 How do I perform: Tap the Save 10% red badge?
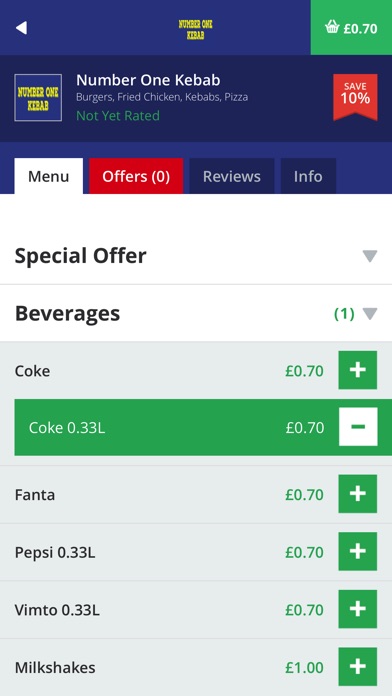point(355,97)
